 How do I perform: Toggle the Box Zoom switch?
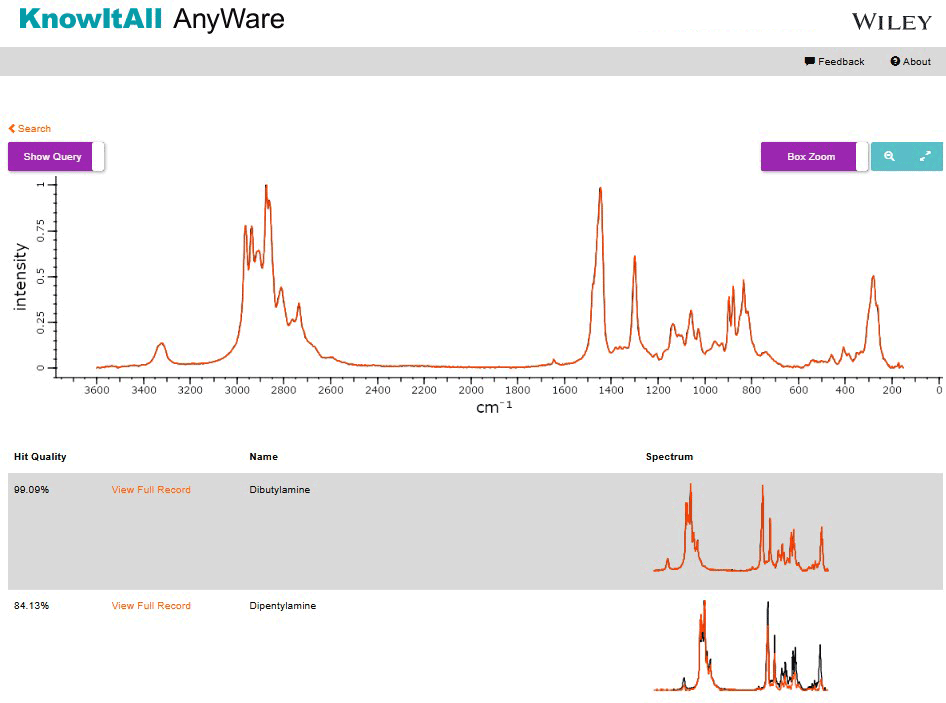pos(861,157)
